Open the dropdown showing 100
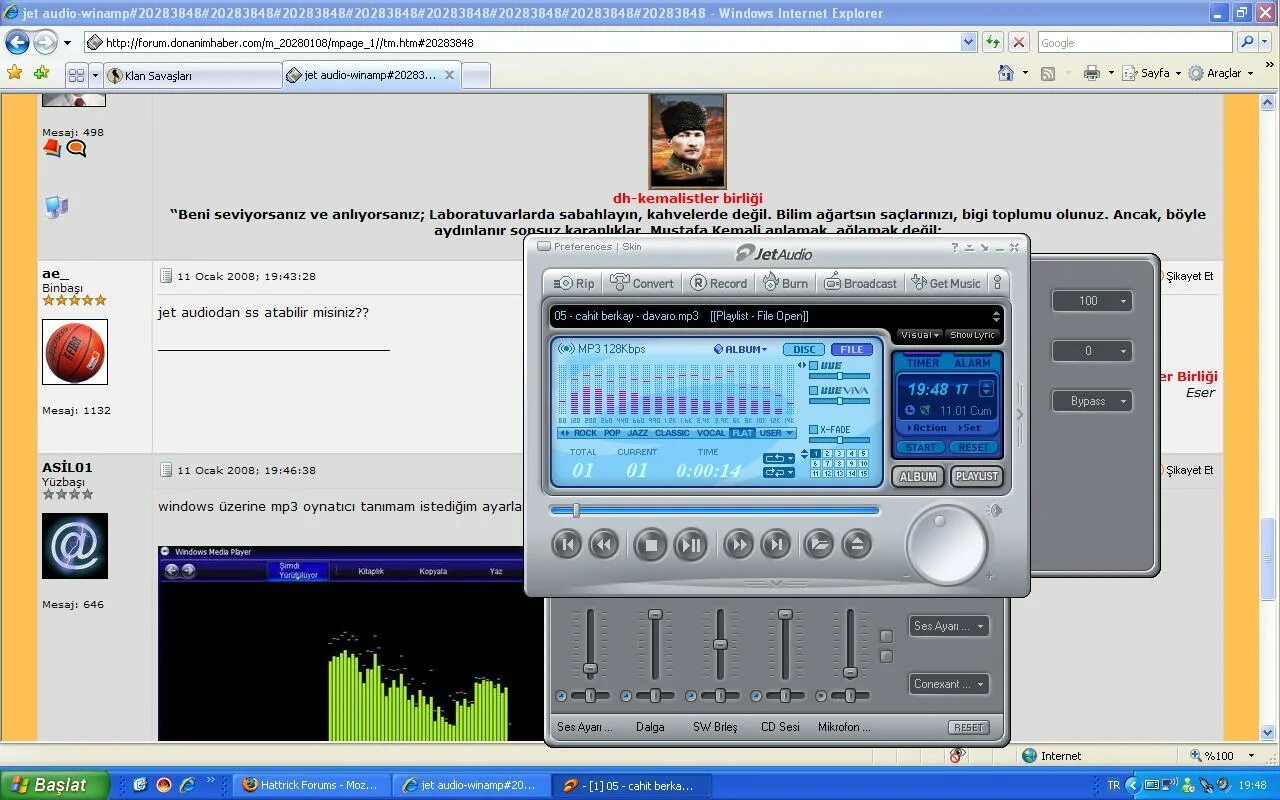1280x800 pixels. point(1092,301)
